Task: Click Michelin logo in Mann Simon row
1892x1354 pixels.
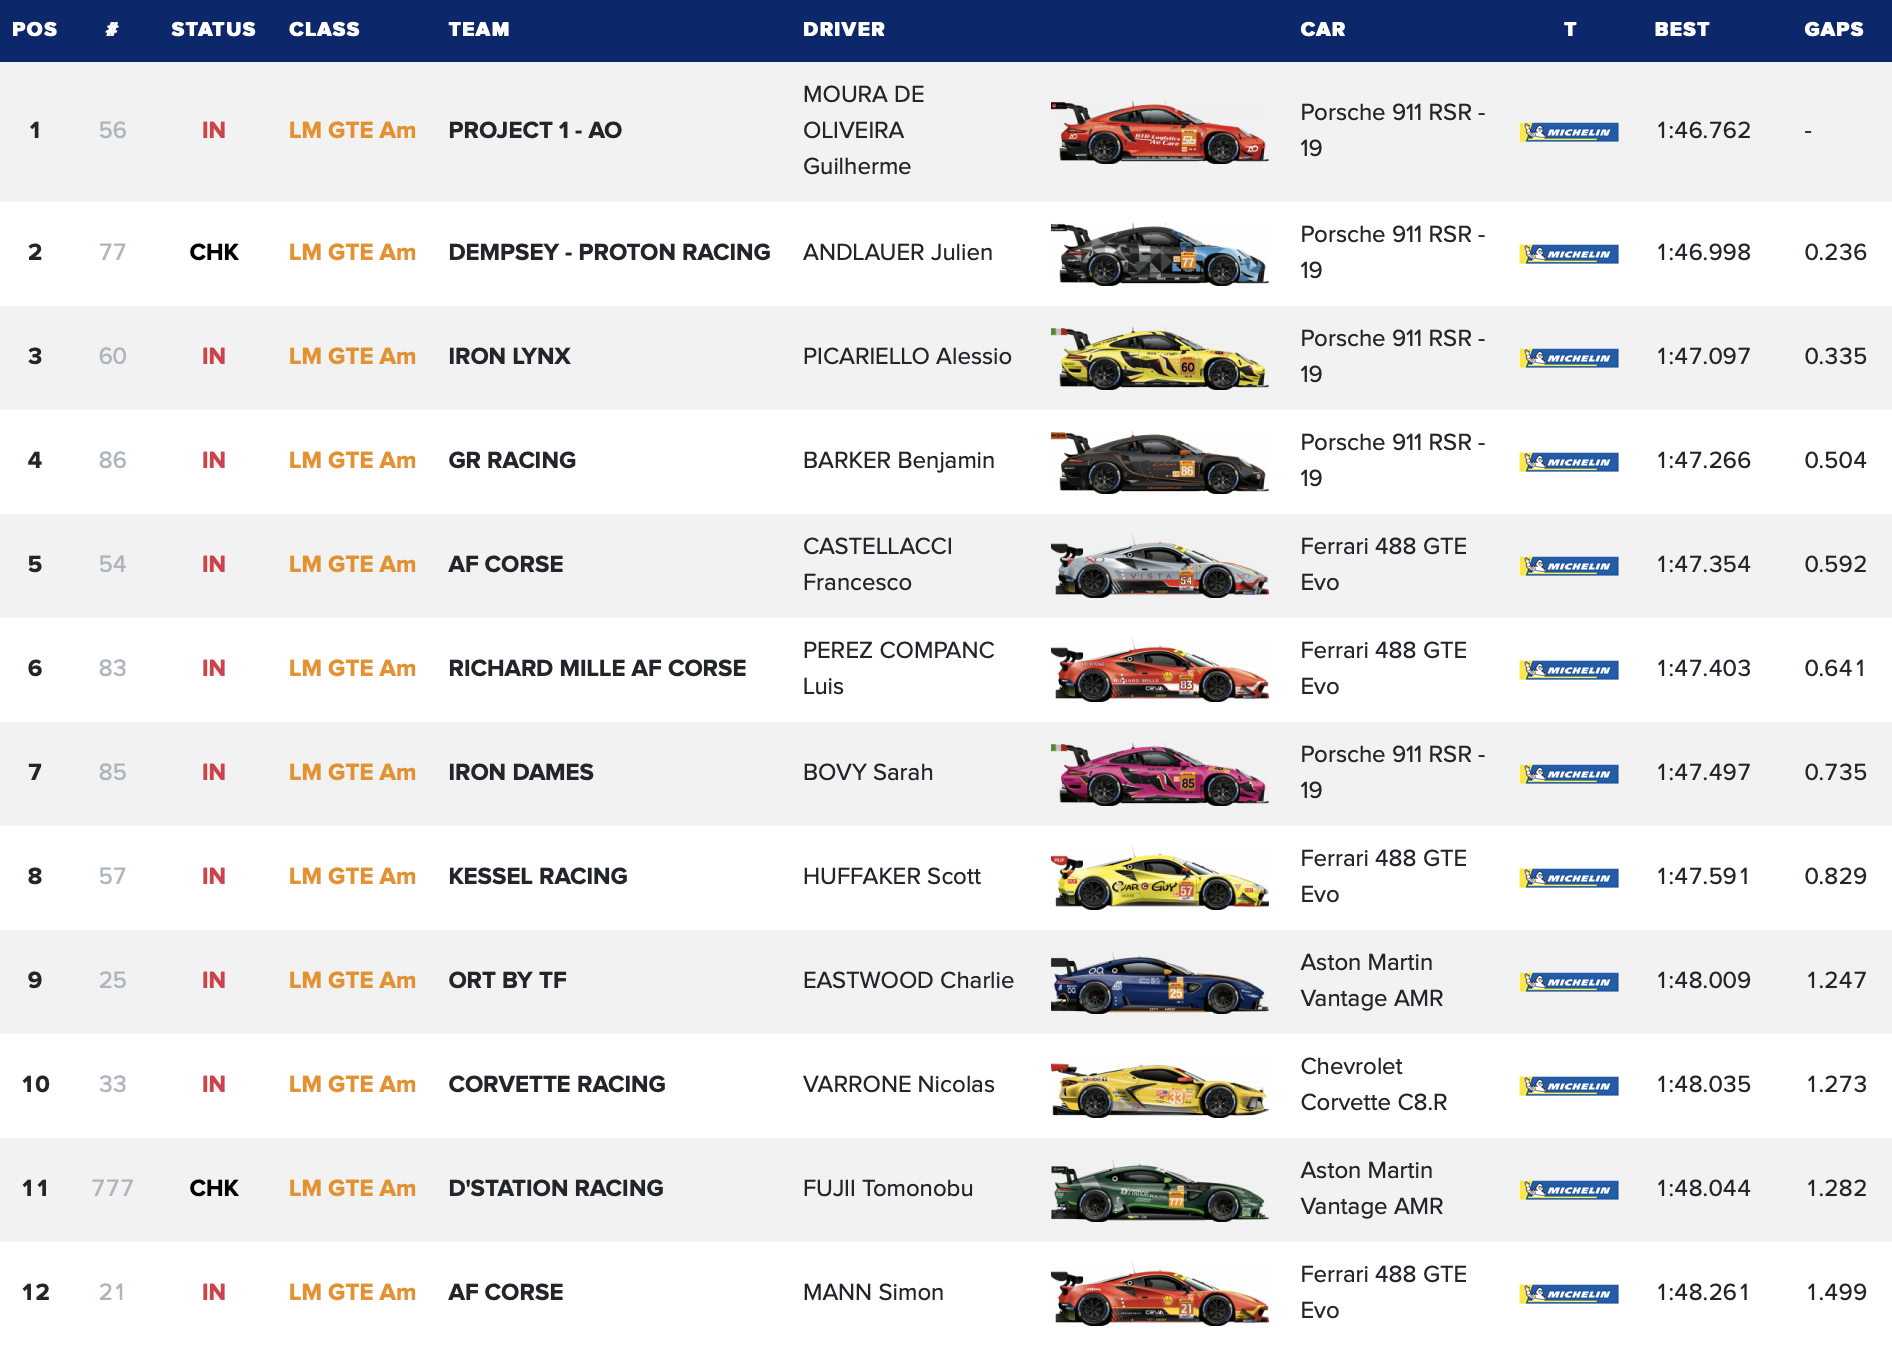Action: (x=1569, y=1294)
